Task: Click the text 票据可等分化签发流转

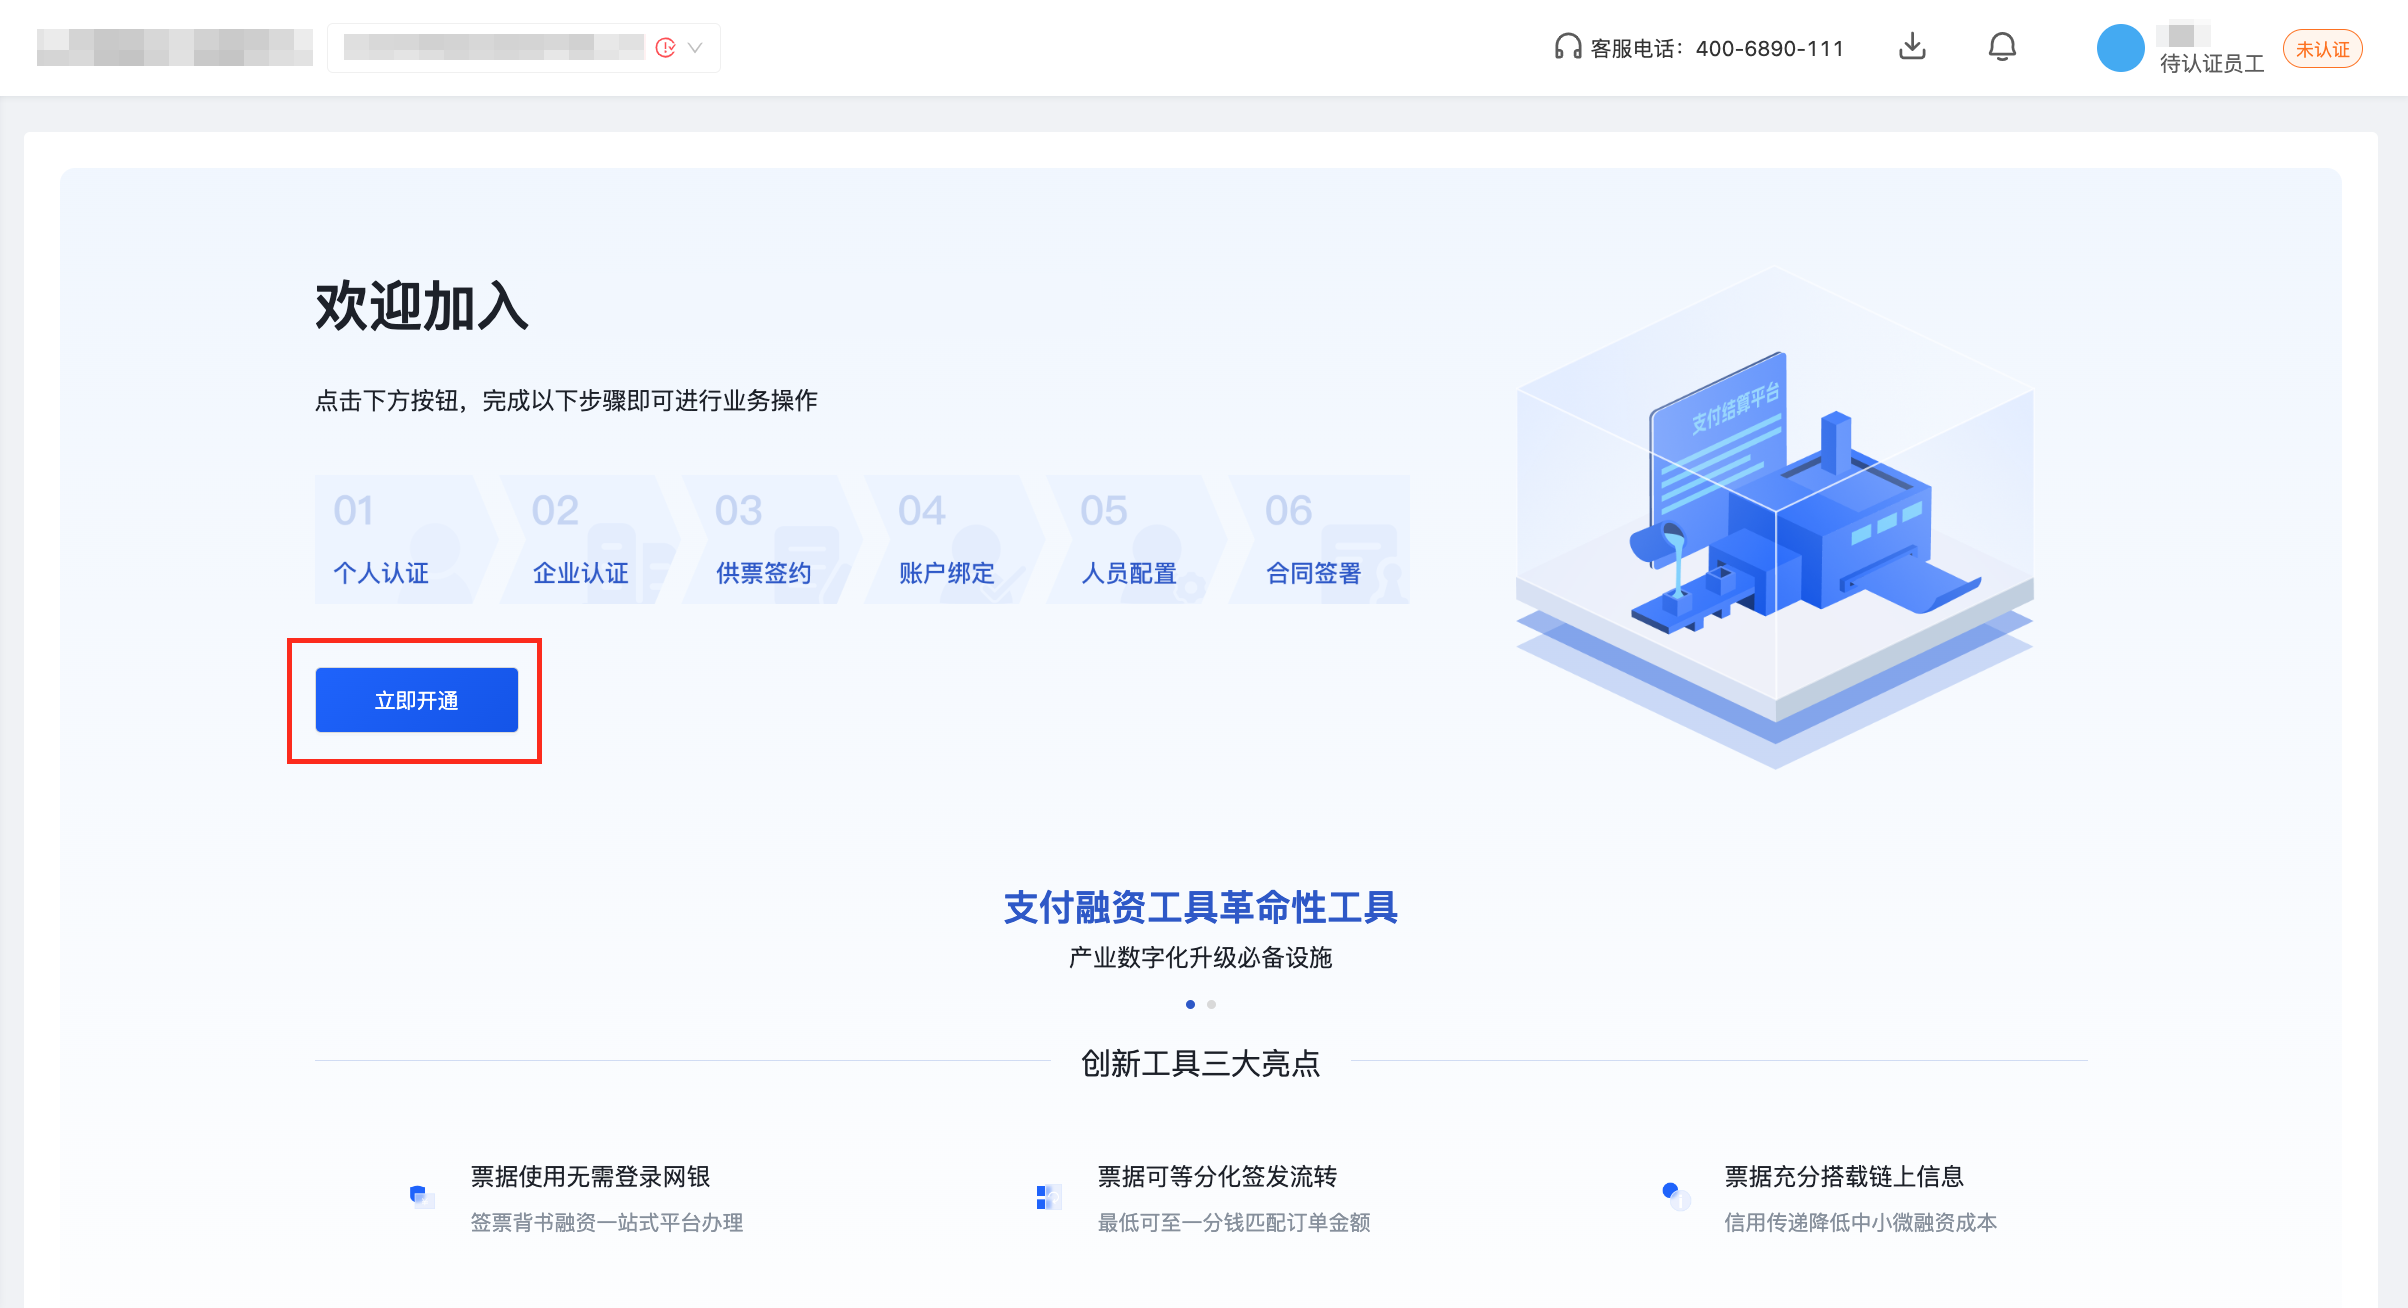Action: tap(1217, 1176)
